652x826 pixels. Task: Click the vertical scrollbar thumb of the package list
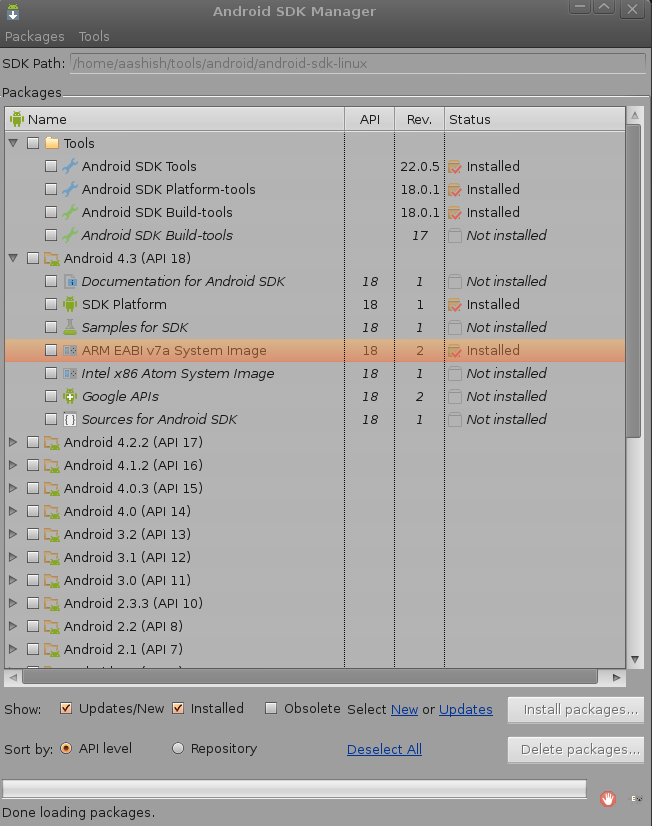(634, 281)
